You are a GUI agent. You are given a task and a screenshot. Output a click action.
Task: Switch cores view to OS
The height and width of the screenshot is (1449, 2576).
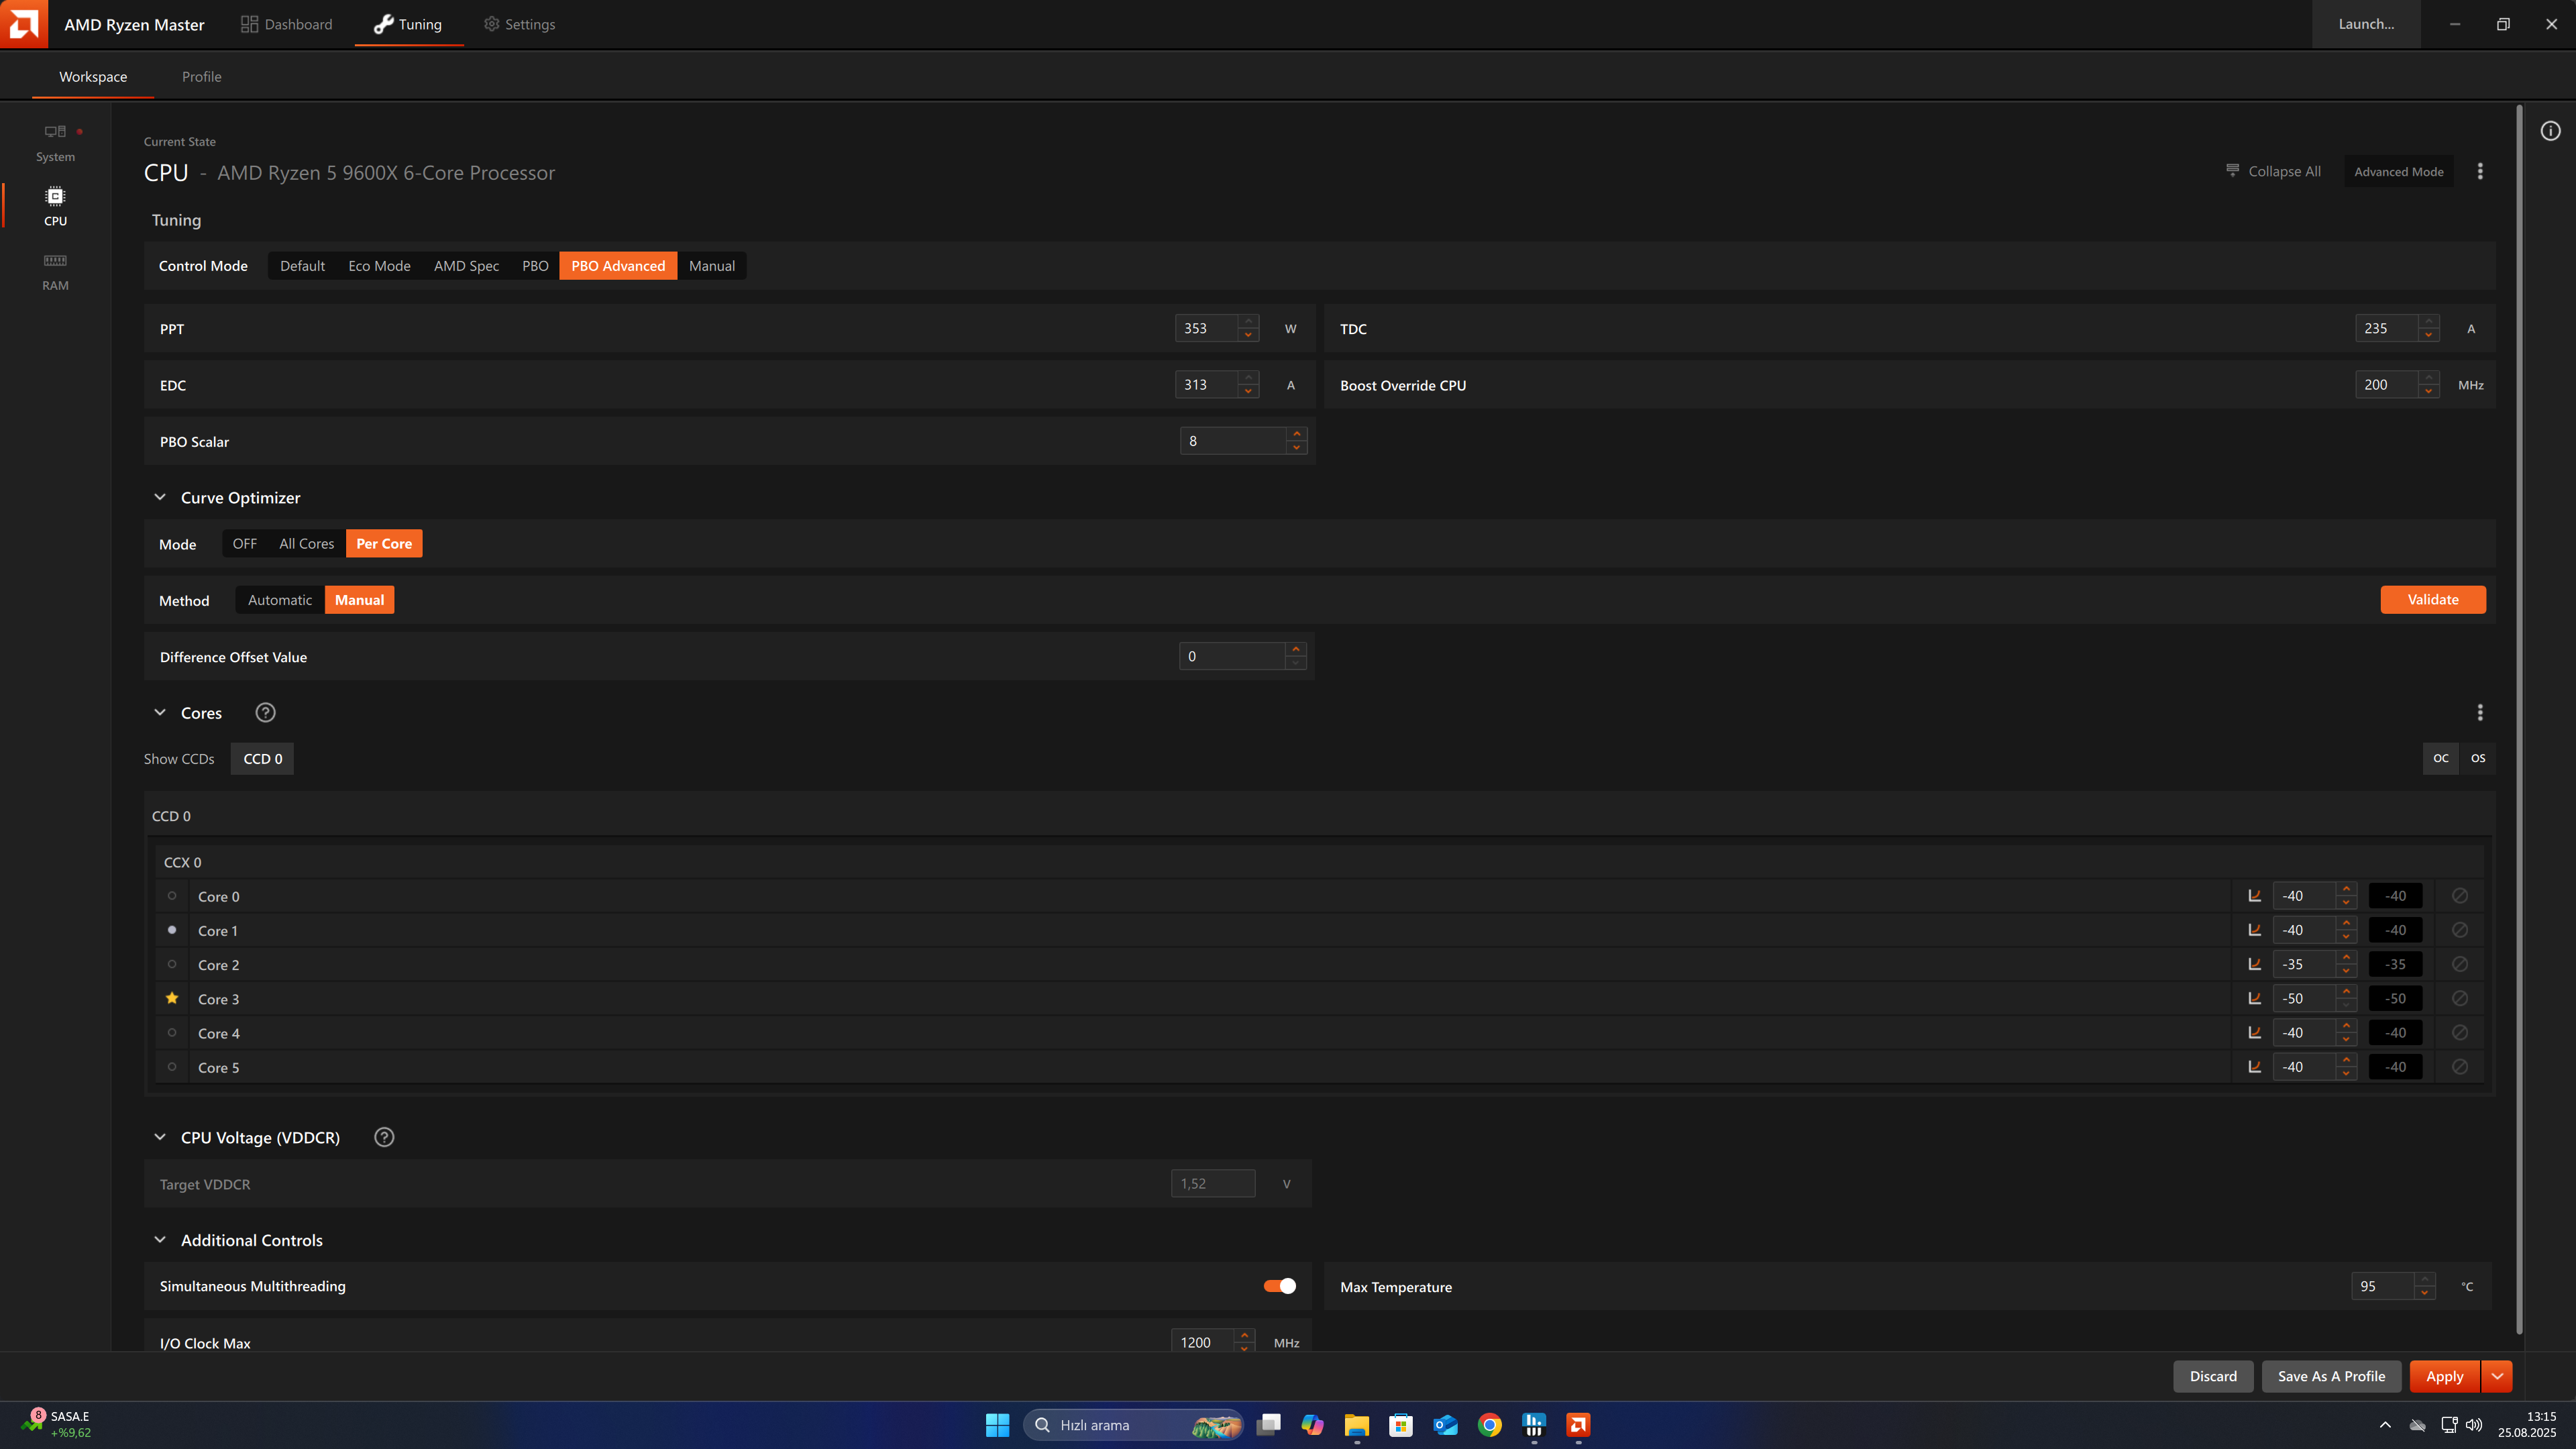pyautogui.click(x=2478, y=758)
